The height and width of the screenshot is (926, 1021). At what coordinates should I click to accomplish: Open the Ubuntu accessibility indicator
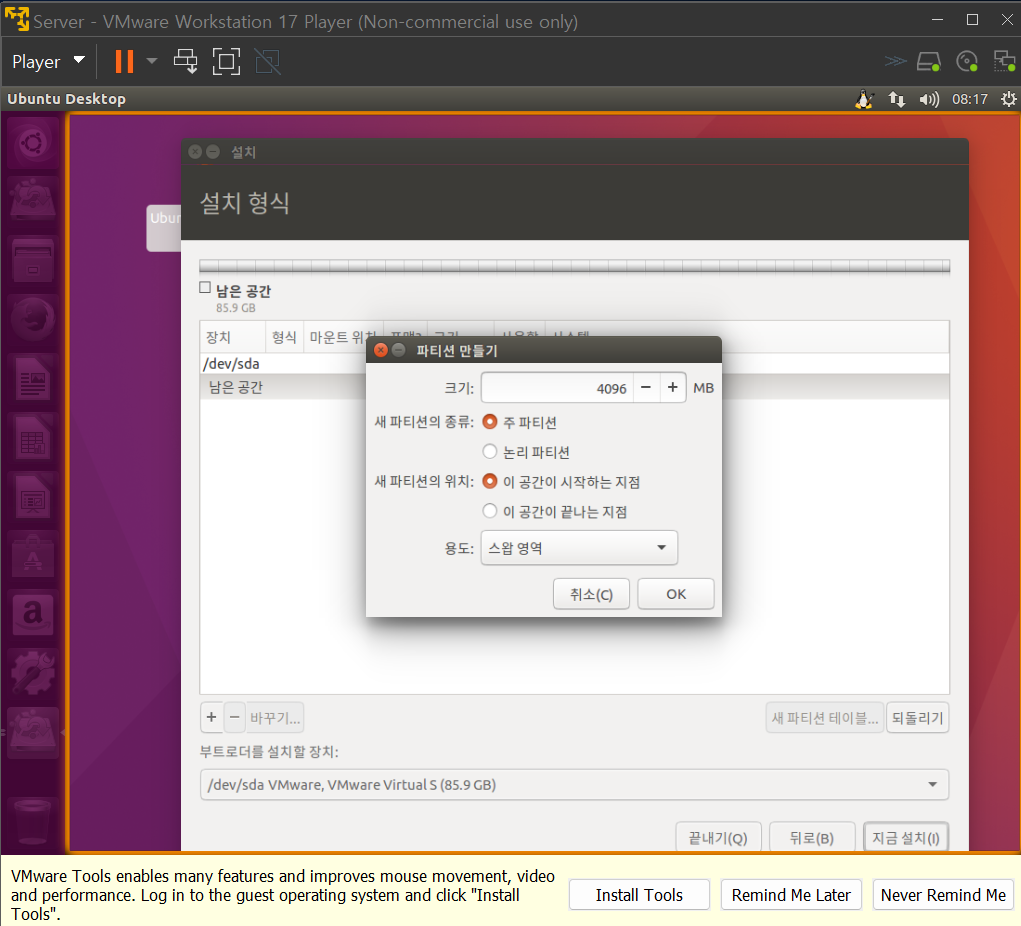pyautogui.click(x=864, y=99)
